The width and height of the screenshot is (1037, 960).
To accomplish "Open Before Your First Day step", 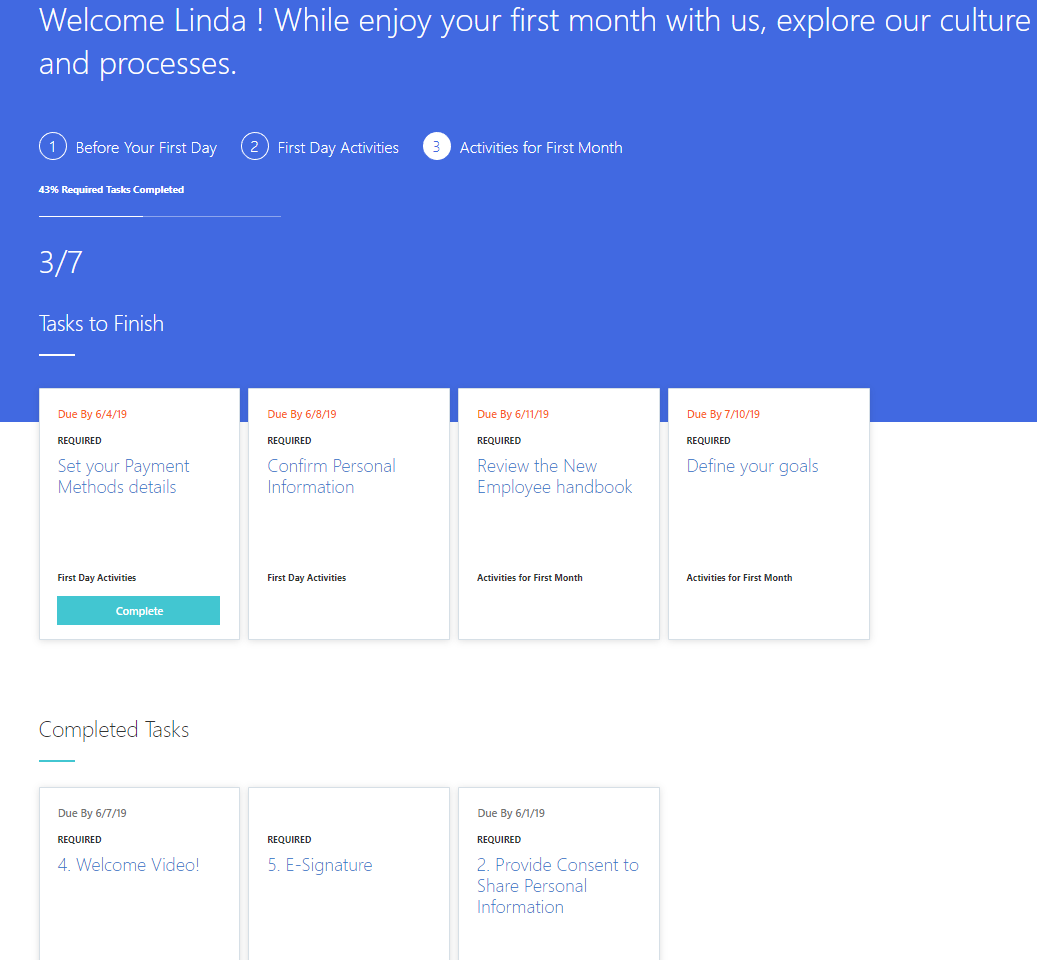I will tap(146, 148).
